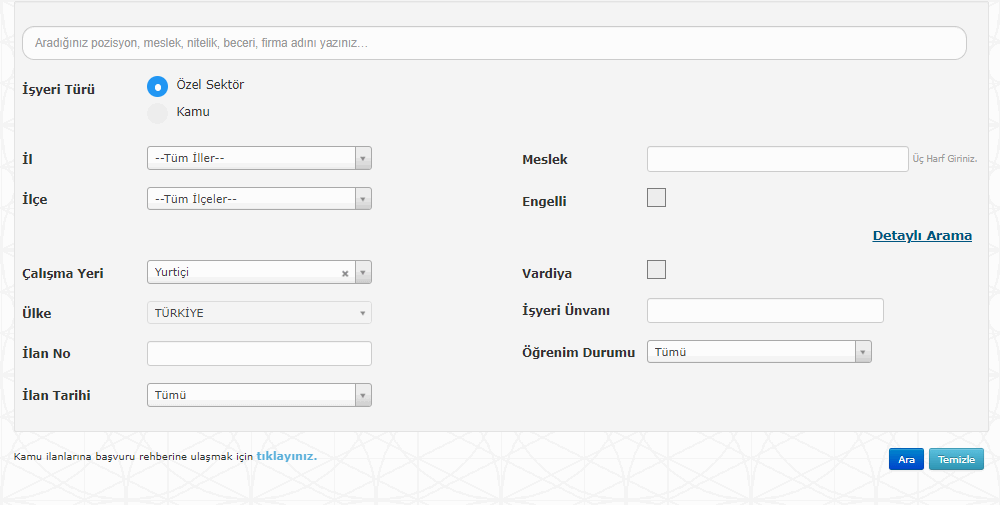Focus the İşyeri Ünvanı text field
The image size is (1000, 505).
coord(765,310)
